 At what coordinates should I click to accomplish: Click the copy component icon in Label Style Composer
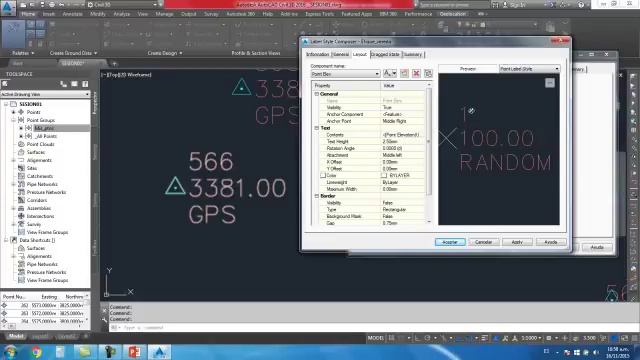coord(404,73)
